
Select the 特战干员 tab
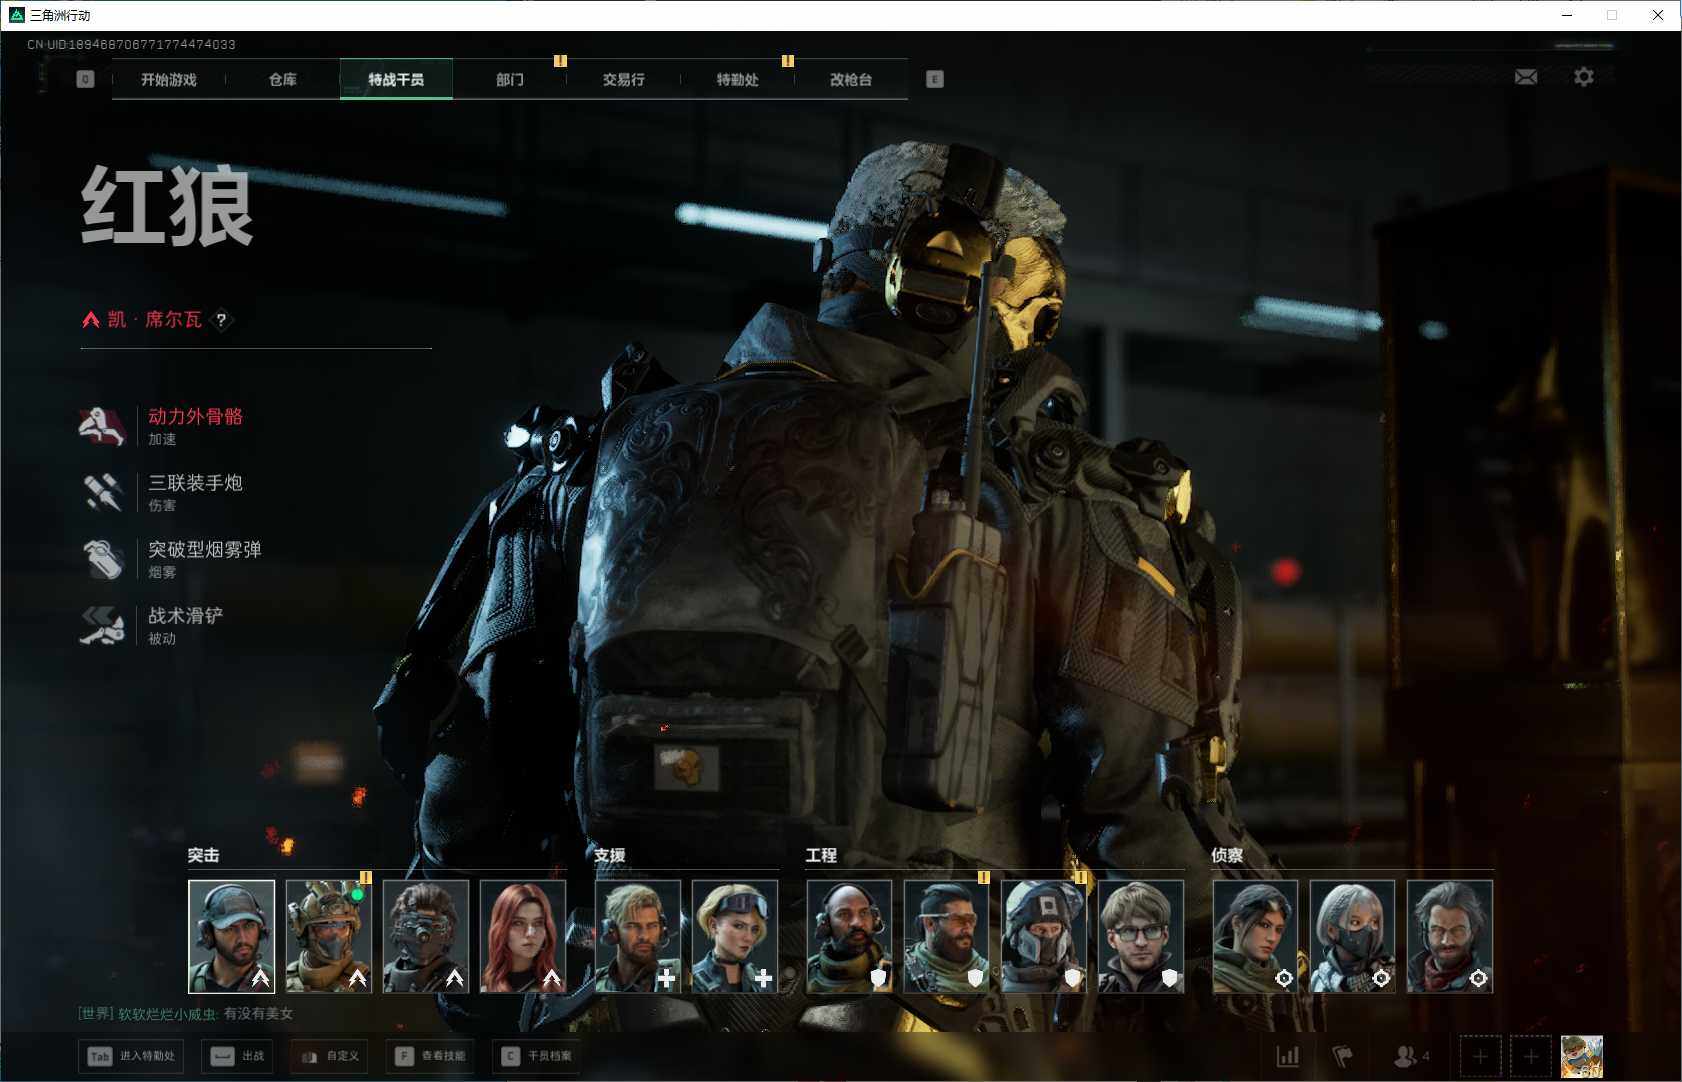tap(396, 79)
